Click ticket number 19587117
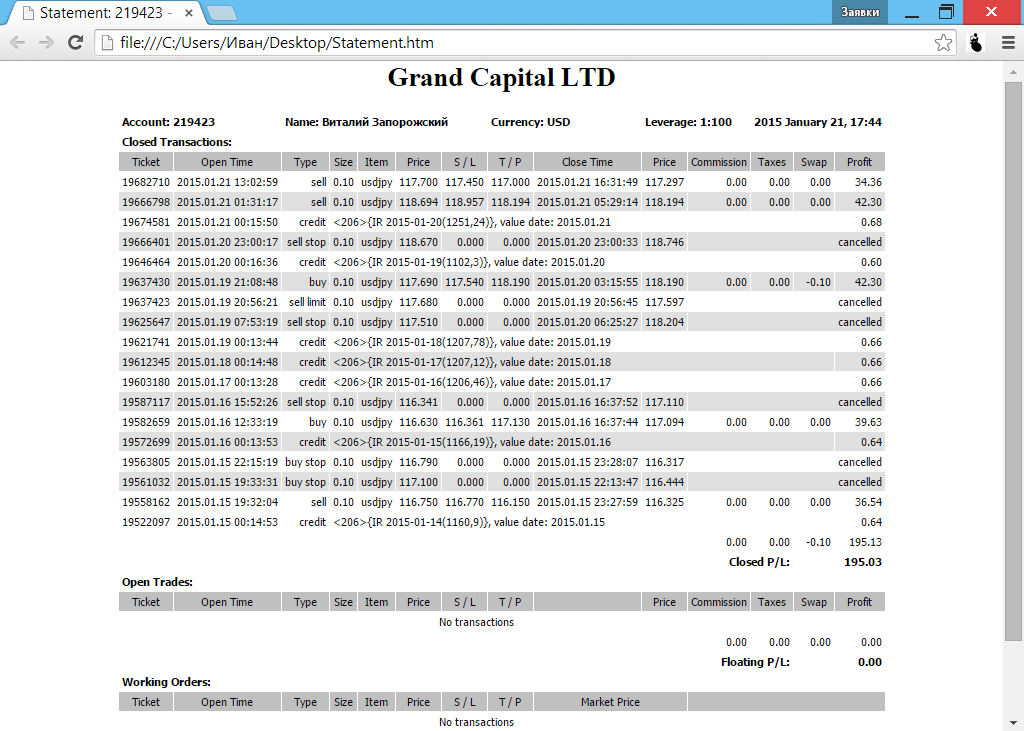1024x731 pixels. click(146, 402)
